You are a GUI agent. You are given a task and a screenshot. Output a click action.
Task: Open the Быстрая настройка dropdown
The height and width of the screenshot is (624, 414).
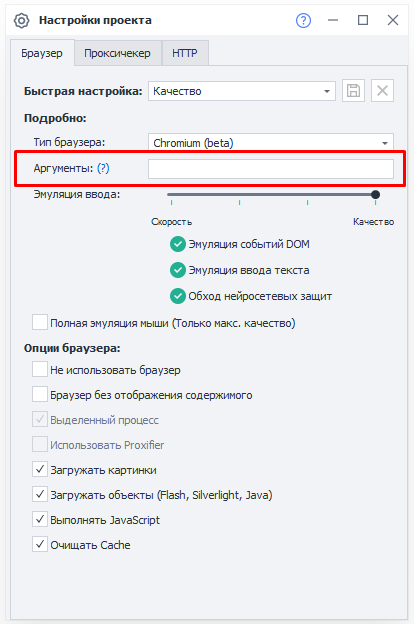click(x=242, y=91)
